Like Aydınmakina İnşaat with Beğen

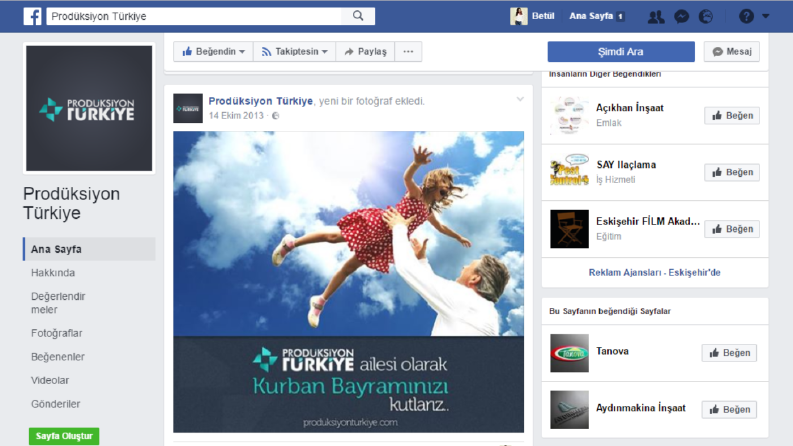[x=729, y=410]
